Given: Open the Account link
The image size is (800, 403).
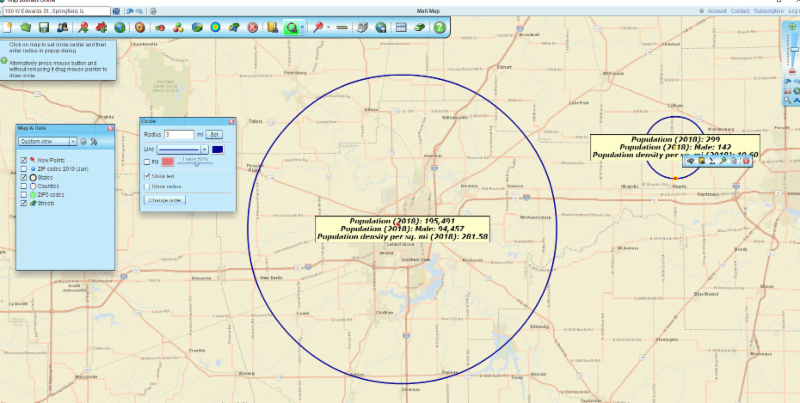Looking at the screenshot, I should [717, 11].
